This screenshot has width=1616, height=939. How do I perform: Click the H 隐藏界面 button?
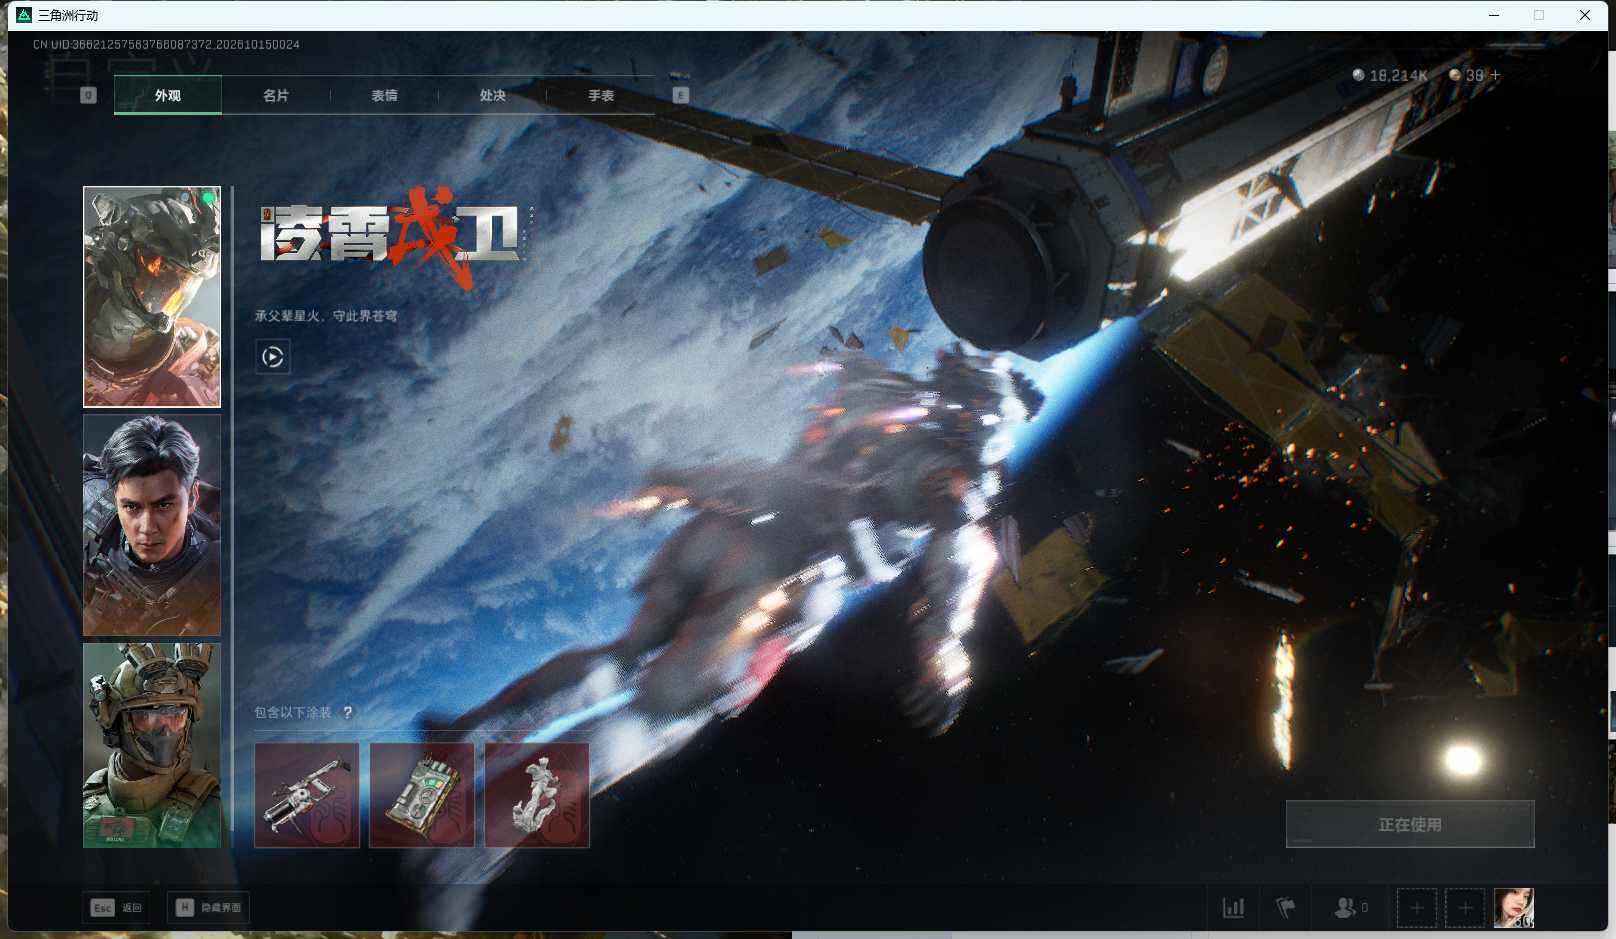(x=208, y=907)
